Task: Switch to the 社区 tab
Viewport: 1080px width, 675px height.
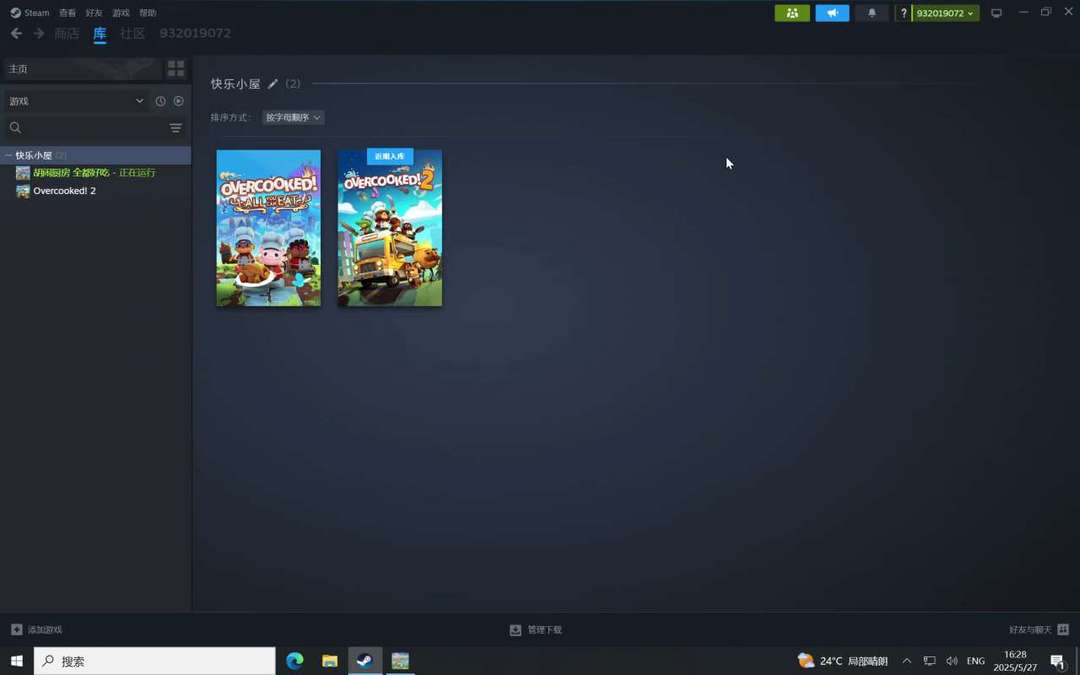Action: (x=132, y=33)
